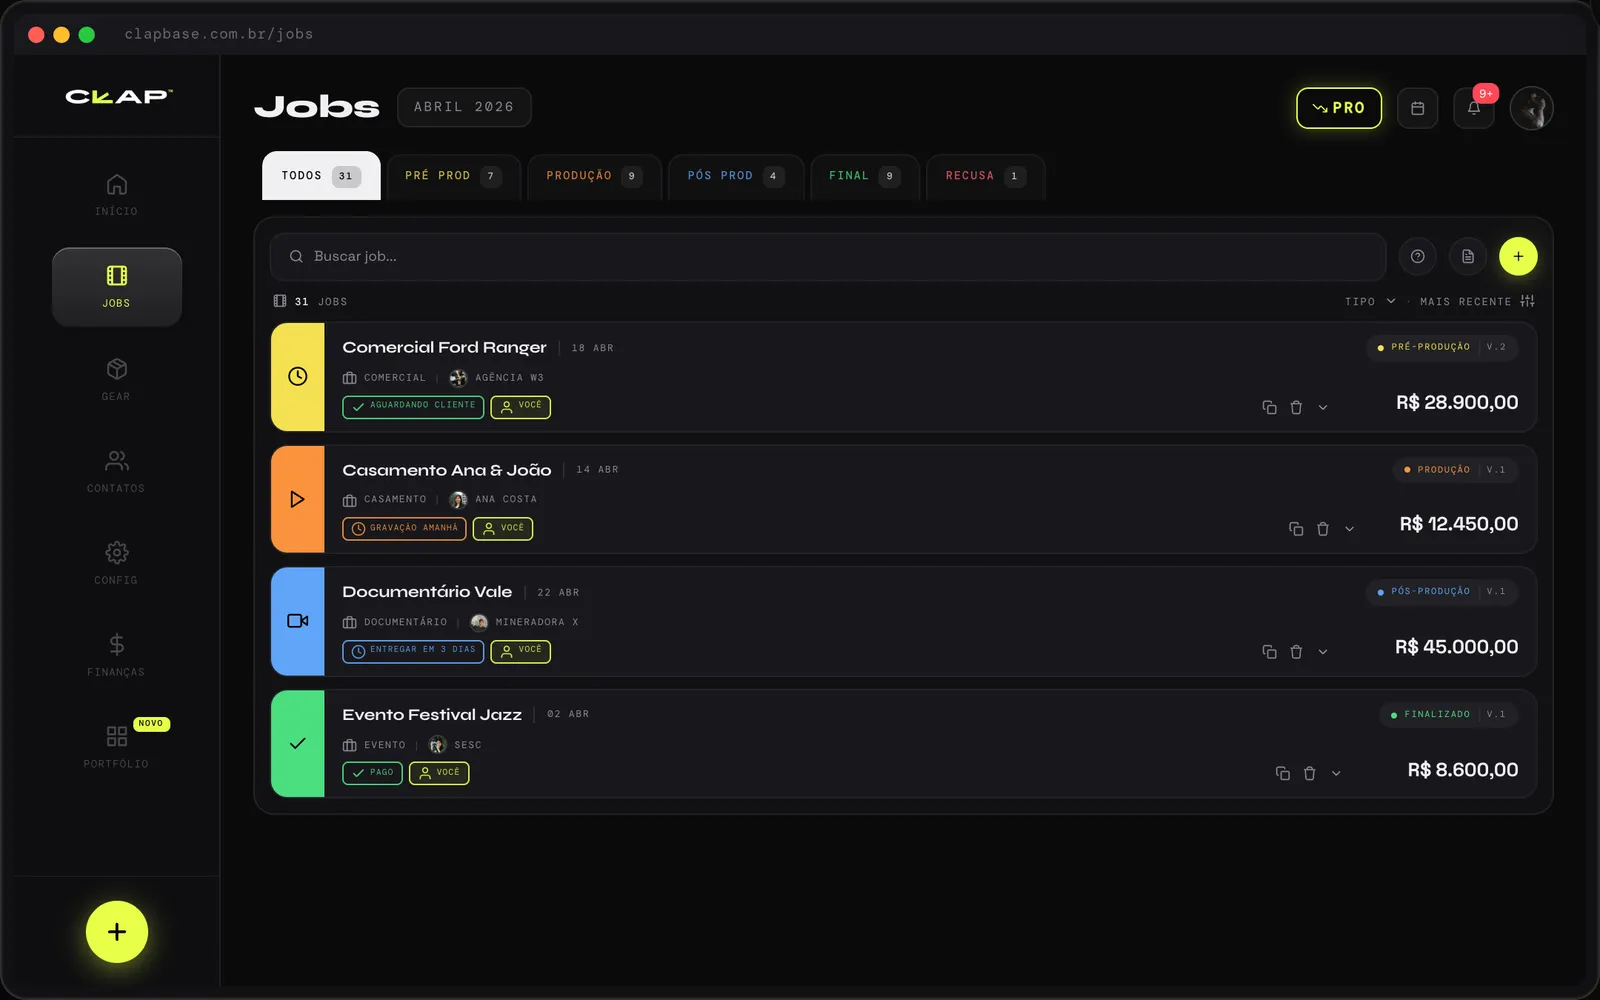Switch to the Recusa tab
1600x1000 pixels.
tap(985, 176)
